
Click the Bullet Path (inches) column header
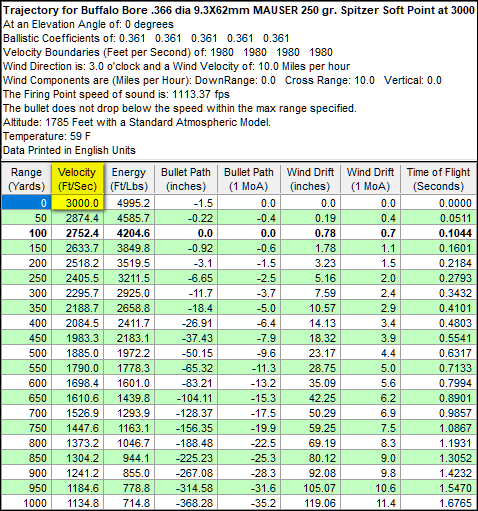pyautogui.click(x=186, y=179)
